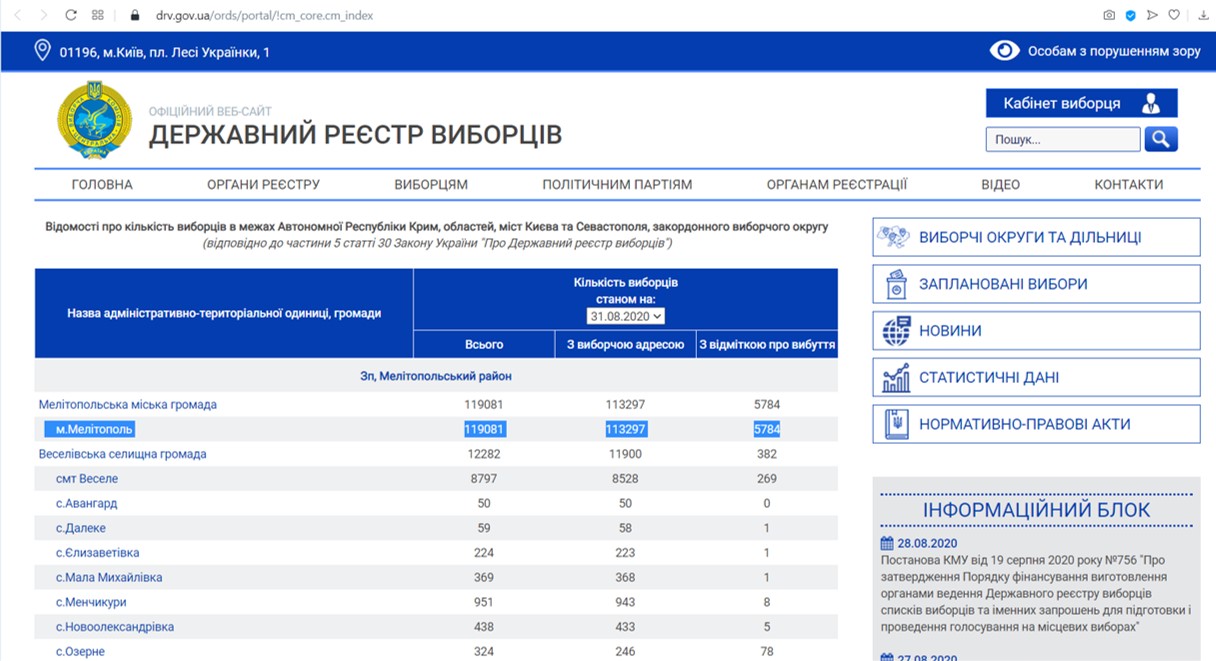Open Мелітопольська міська громада link
The width and height of the screenshot is (1216, 661).
click(x=128, y=405)
